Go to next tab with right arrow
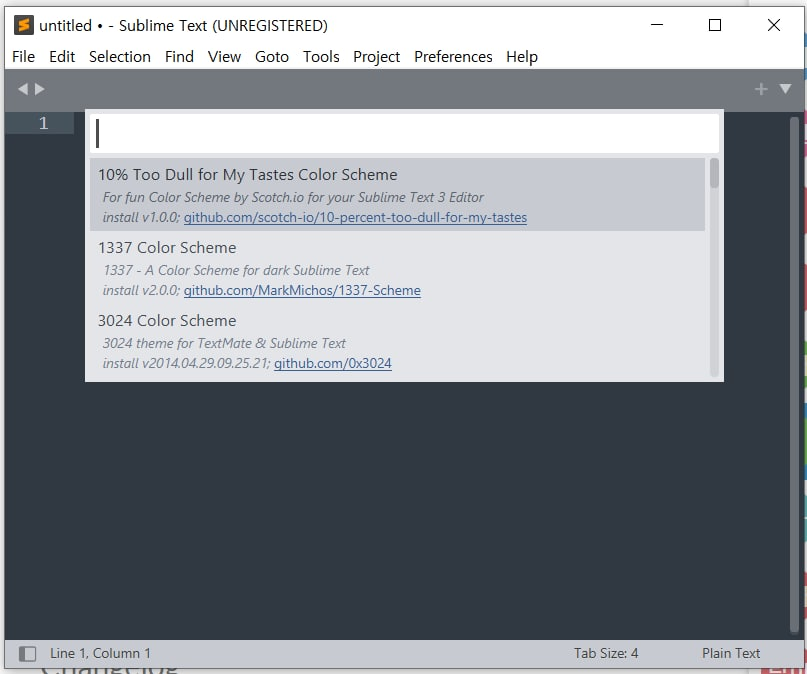The image size is (807, 674). [40, 89]
